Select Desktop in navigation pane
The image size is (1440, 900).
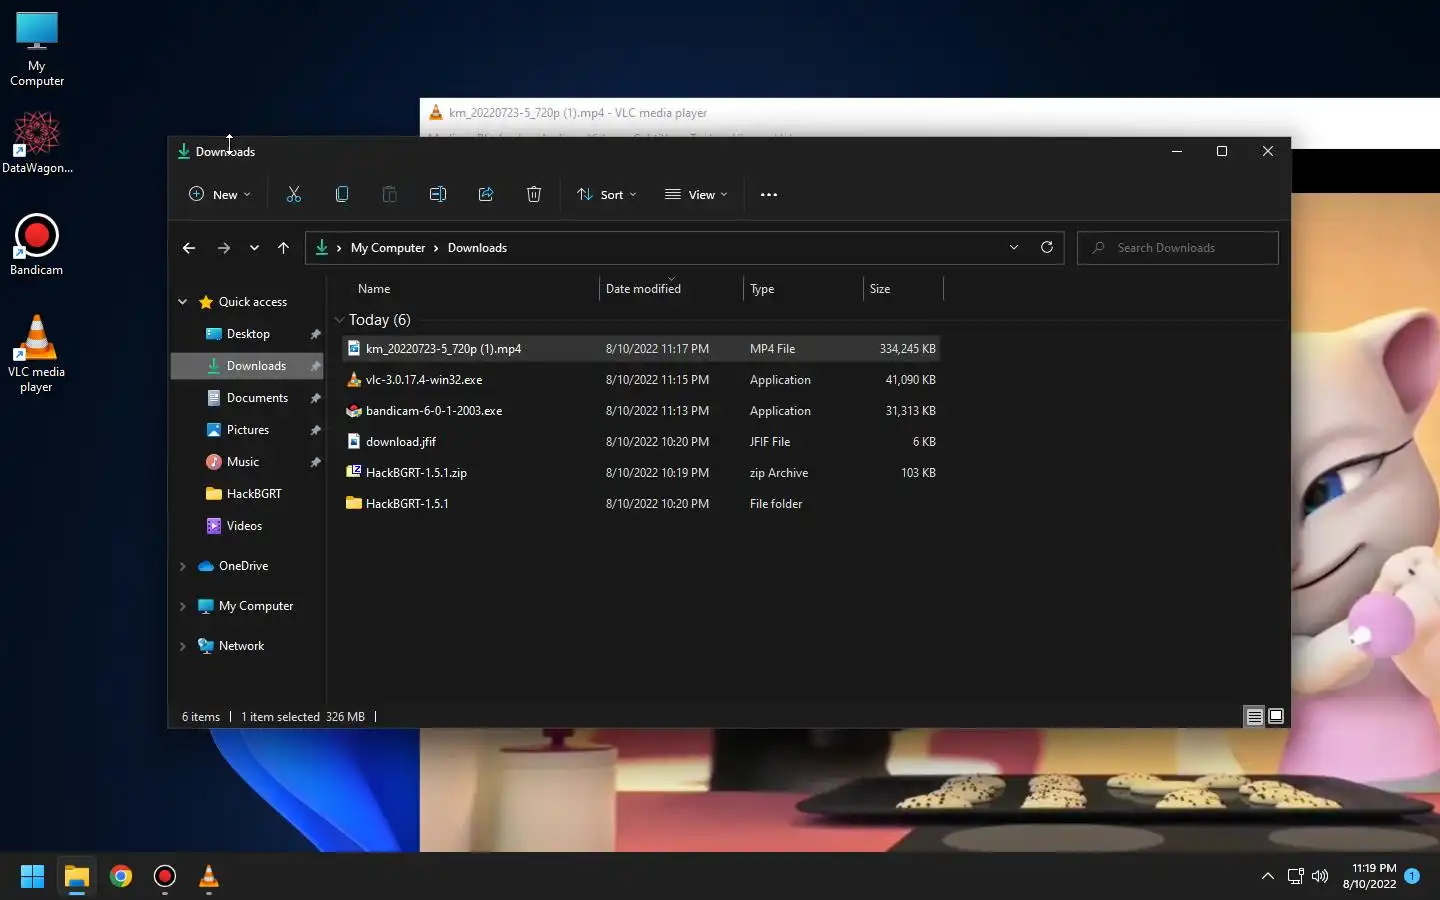tap(247, 334)
